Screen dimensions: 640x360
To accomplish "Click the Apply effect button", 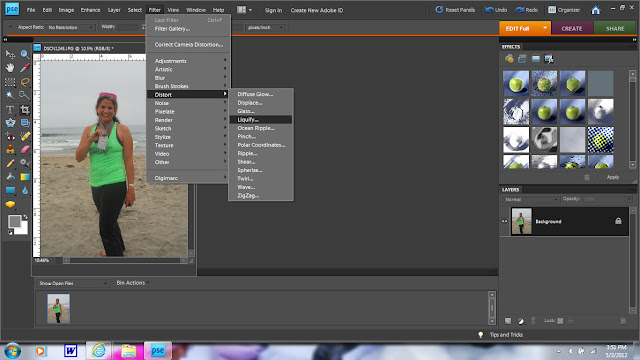I will [613, 177].
